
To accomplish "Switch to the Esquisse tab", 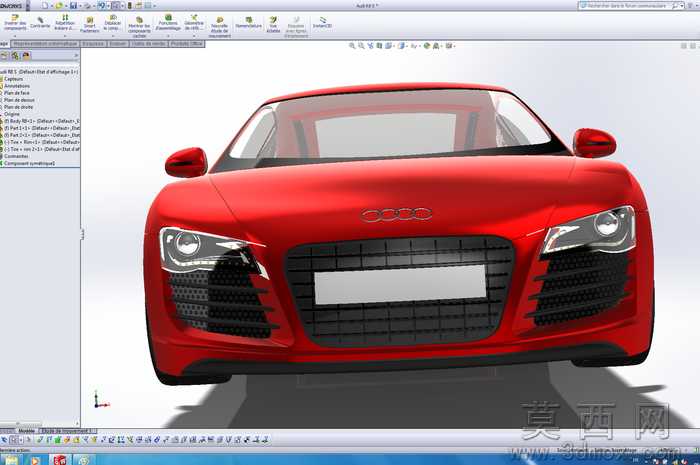I will (93, 44).
